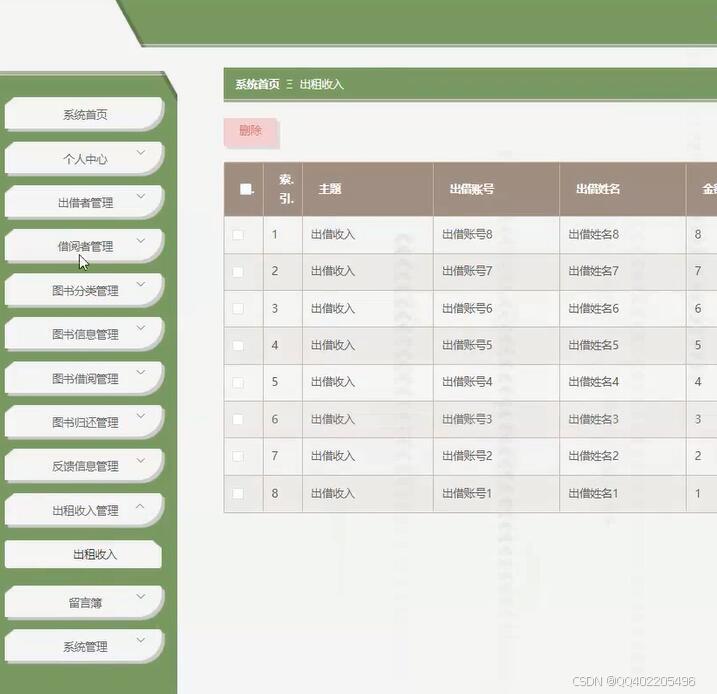Open the 出借者管理 sidebar menu
The width and height of the screenshot is (717, 694).
[x=84, y=203]
